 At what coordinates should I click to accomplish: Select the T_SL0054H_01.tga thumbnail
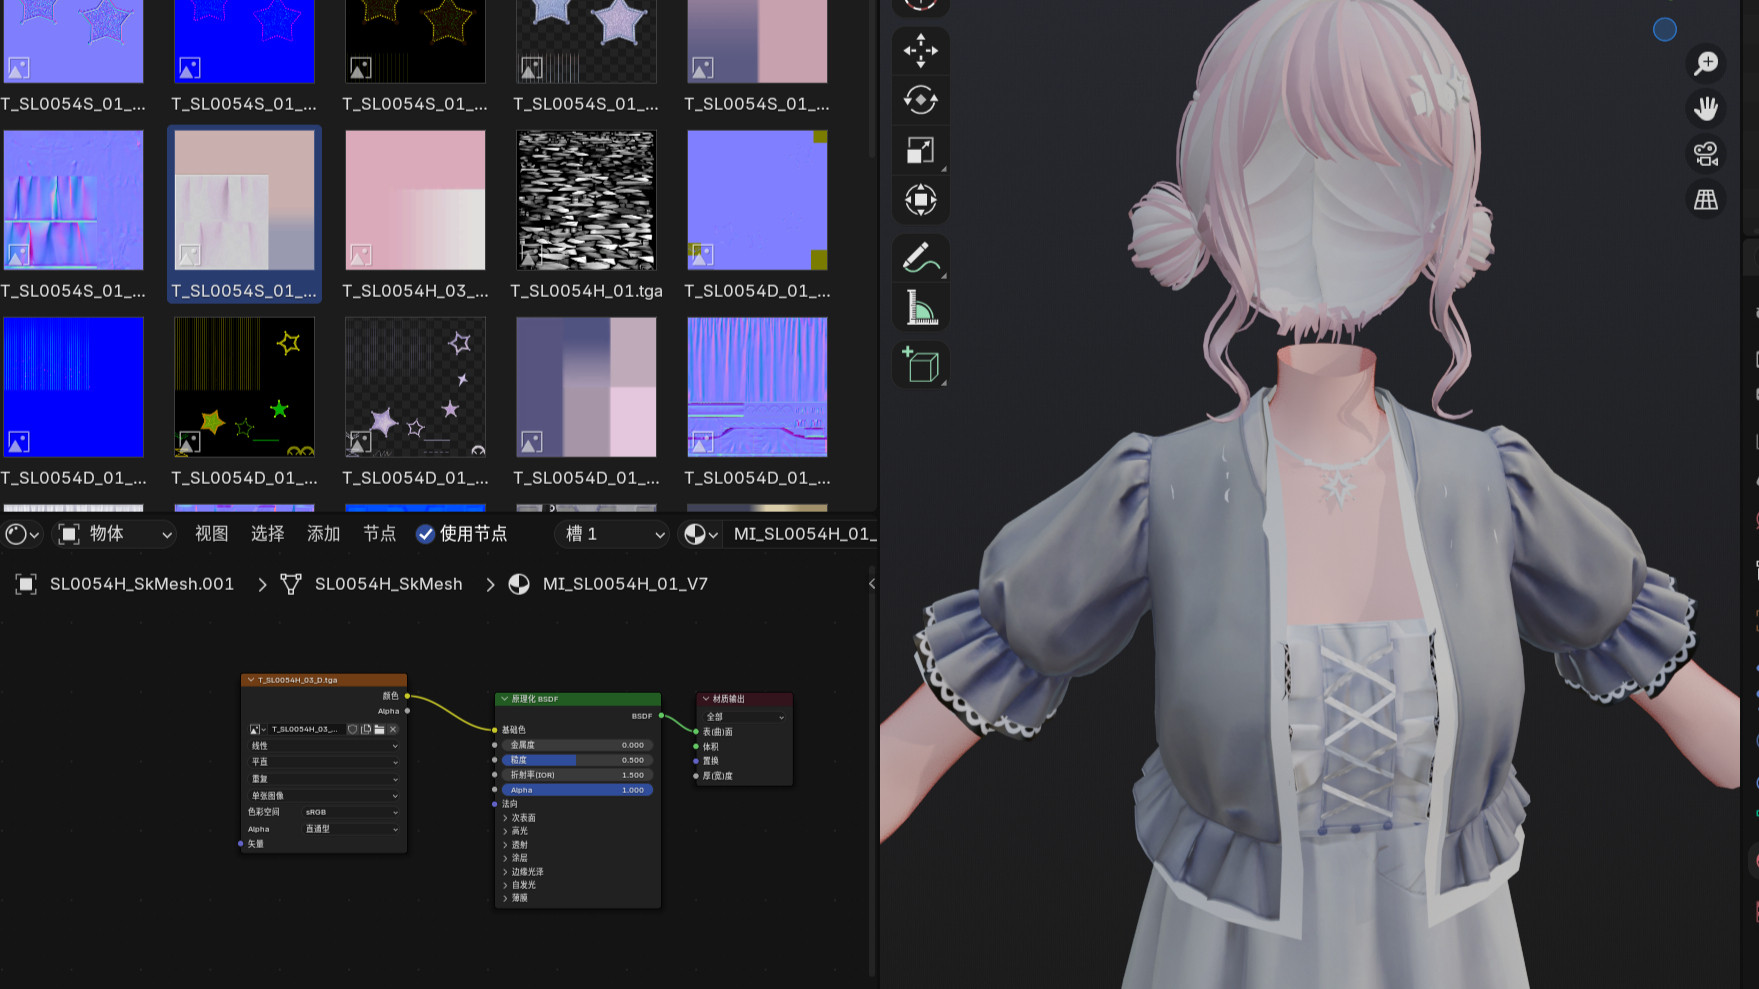586,200
